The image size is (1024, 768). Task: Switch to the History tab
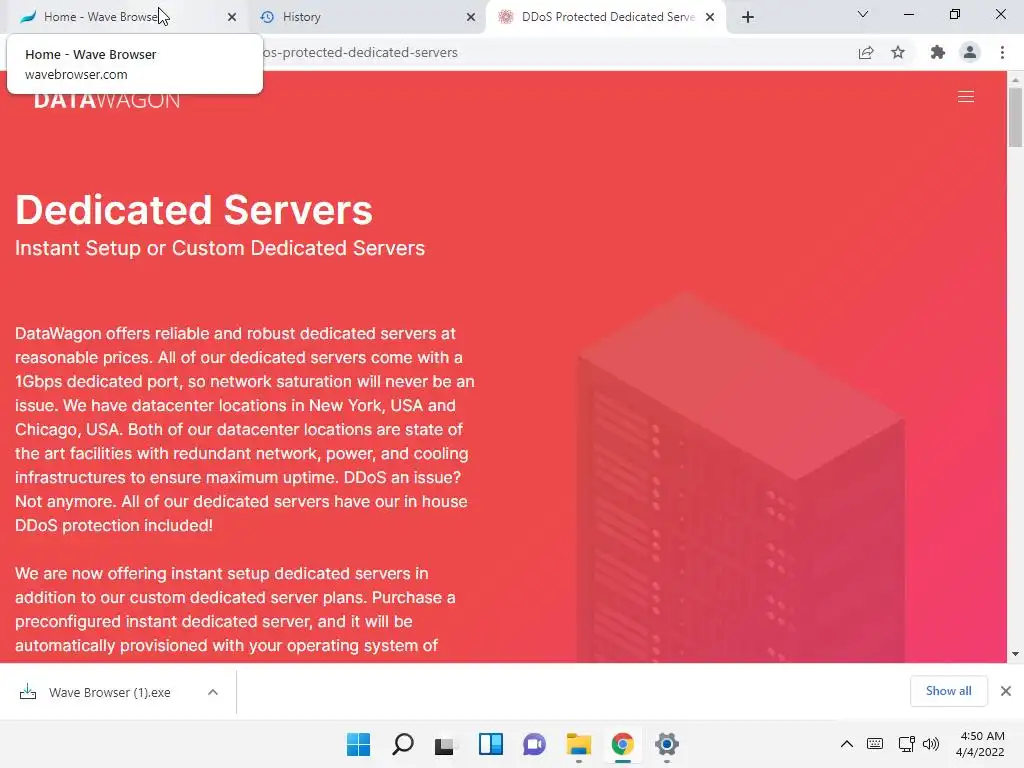pos(366,17)
